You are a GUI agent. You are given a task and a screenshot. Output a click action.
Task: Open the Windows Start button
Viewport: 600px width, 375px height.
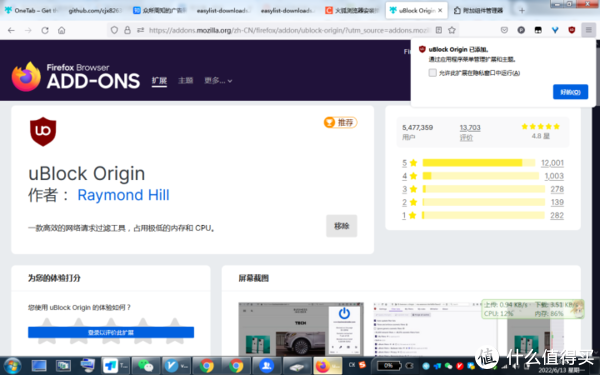coord(12,366)
